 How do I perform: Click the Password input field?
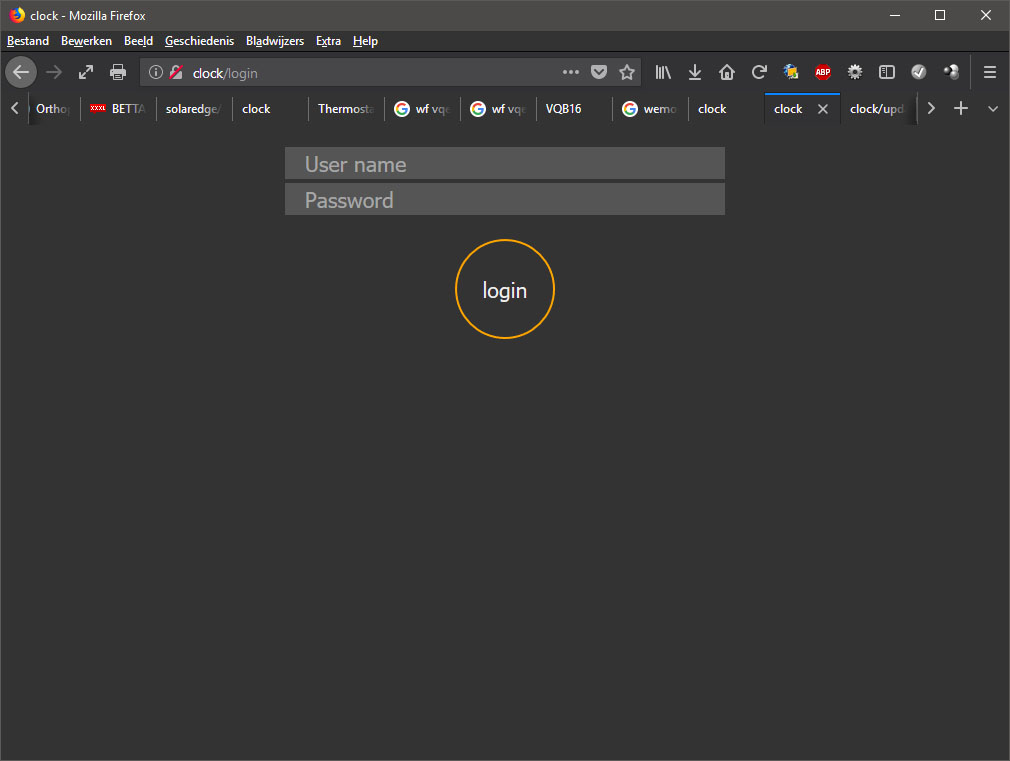505,200
